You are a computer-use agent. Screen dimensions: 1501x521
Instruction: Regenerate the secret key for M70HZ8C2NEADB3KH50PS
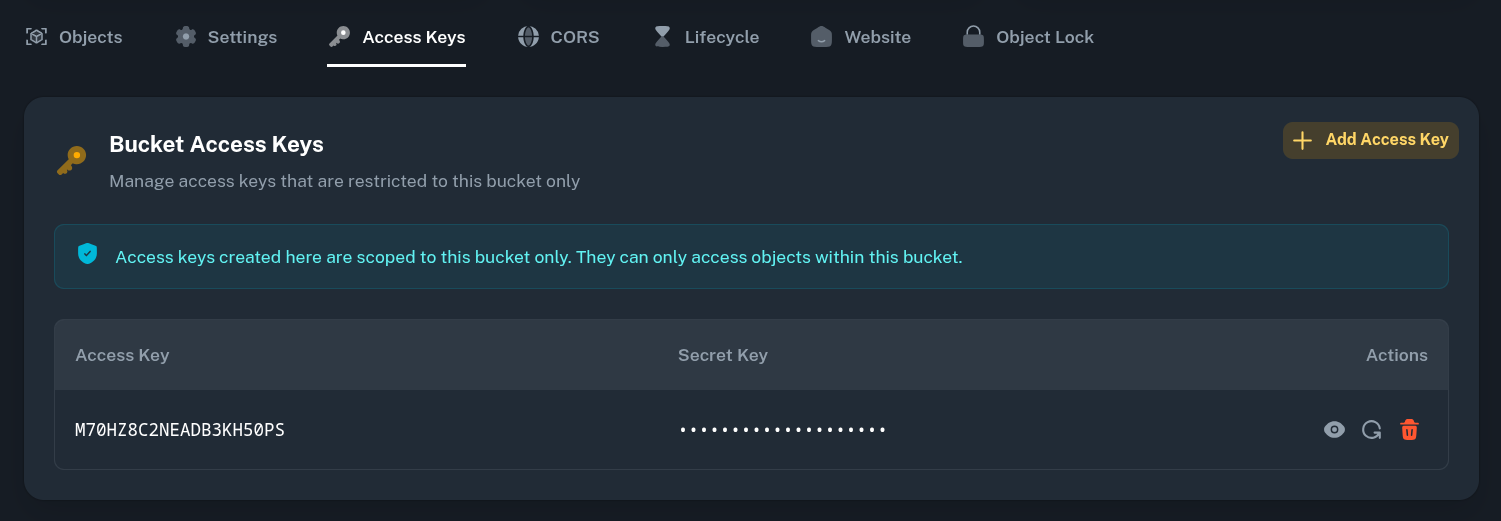click(x=1372, y=430)
